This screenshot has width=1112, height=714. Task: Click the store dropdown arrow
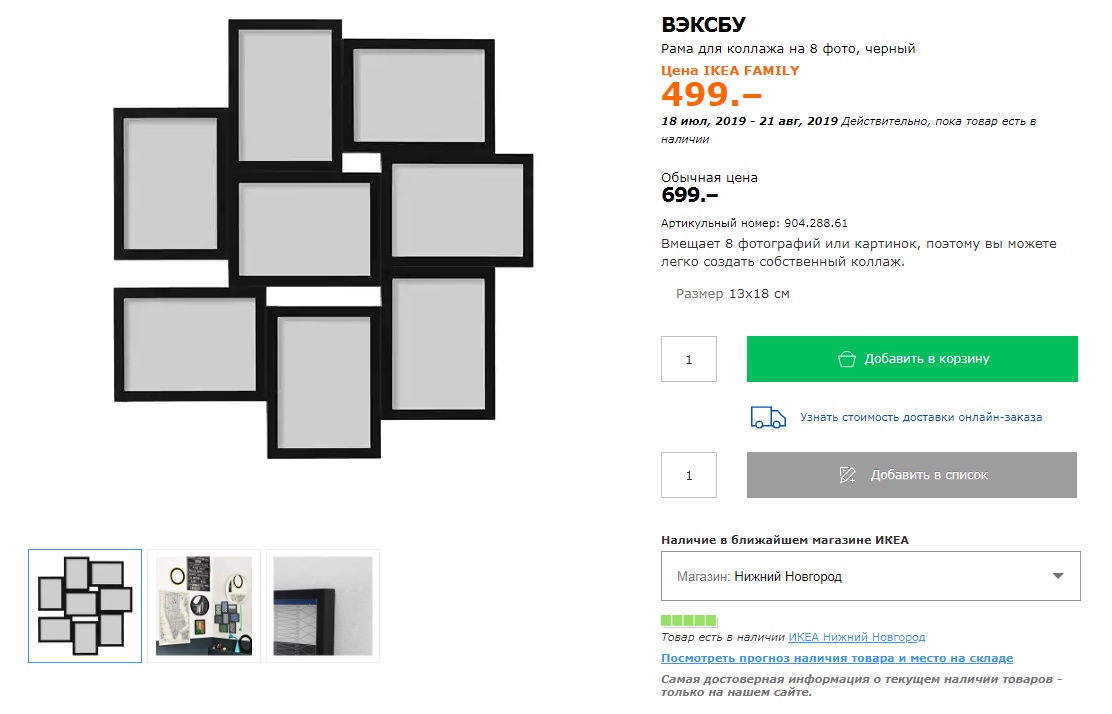coord(1058,576)
